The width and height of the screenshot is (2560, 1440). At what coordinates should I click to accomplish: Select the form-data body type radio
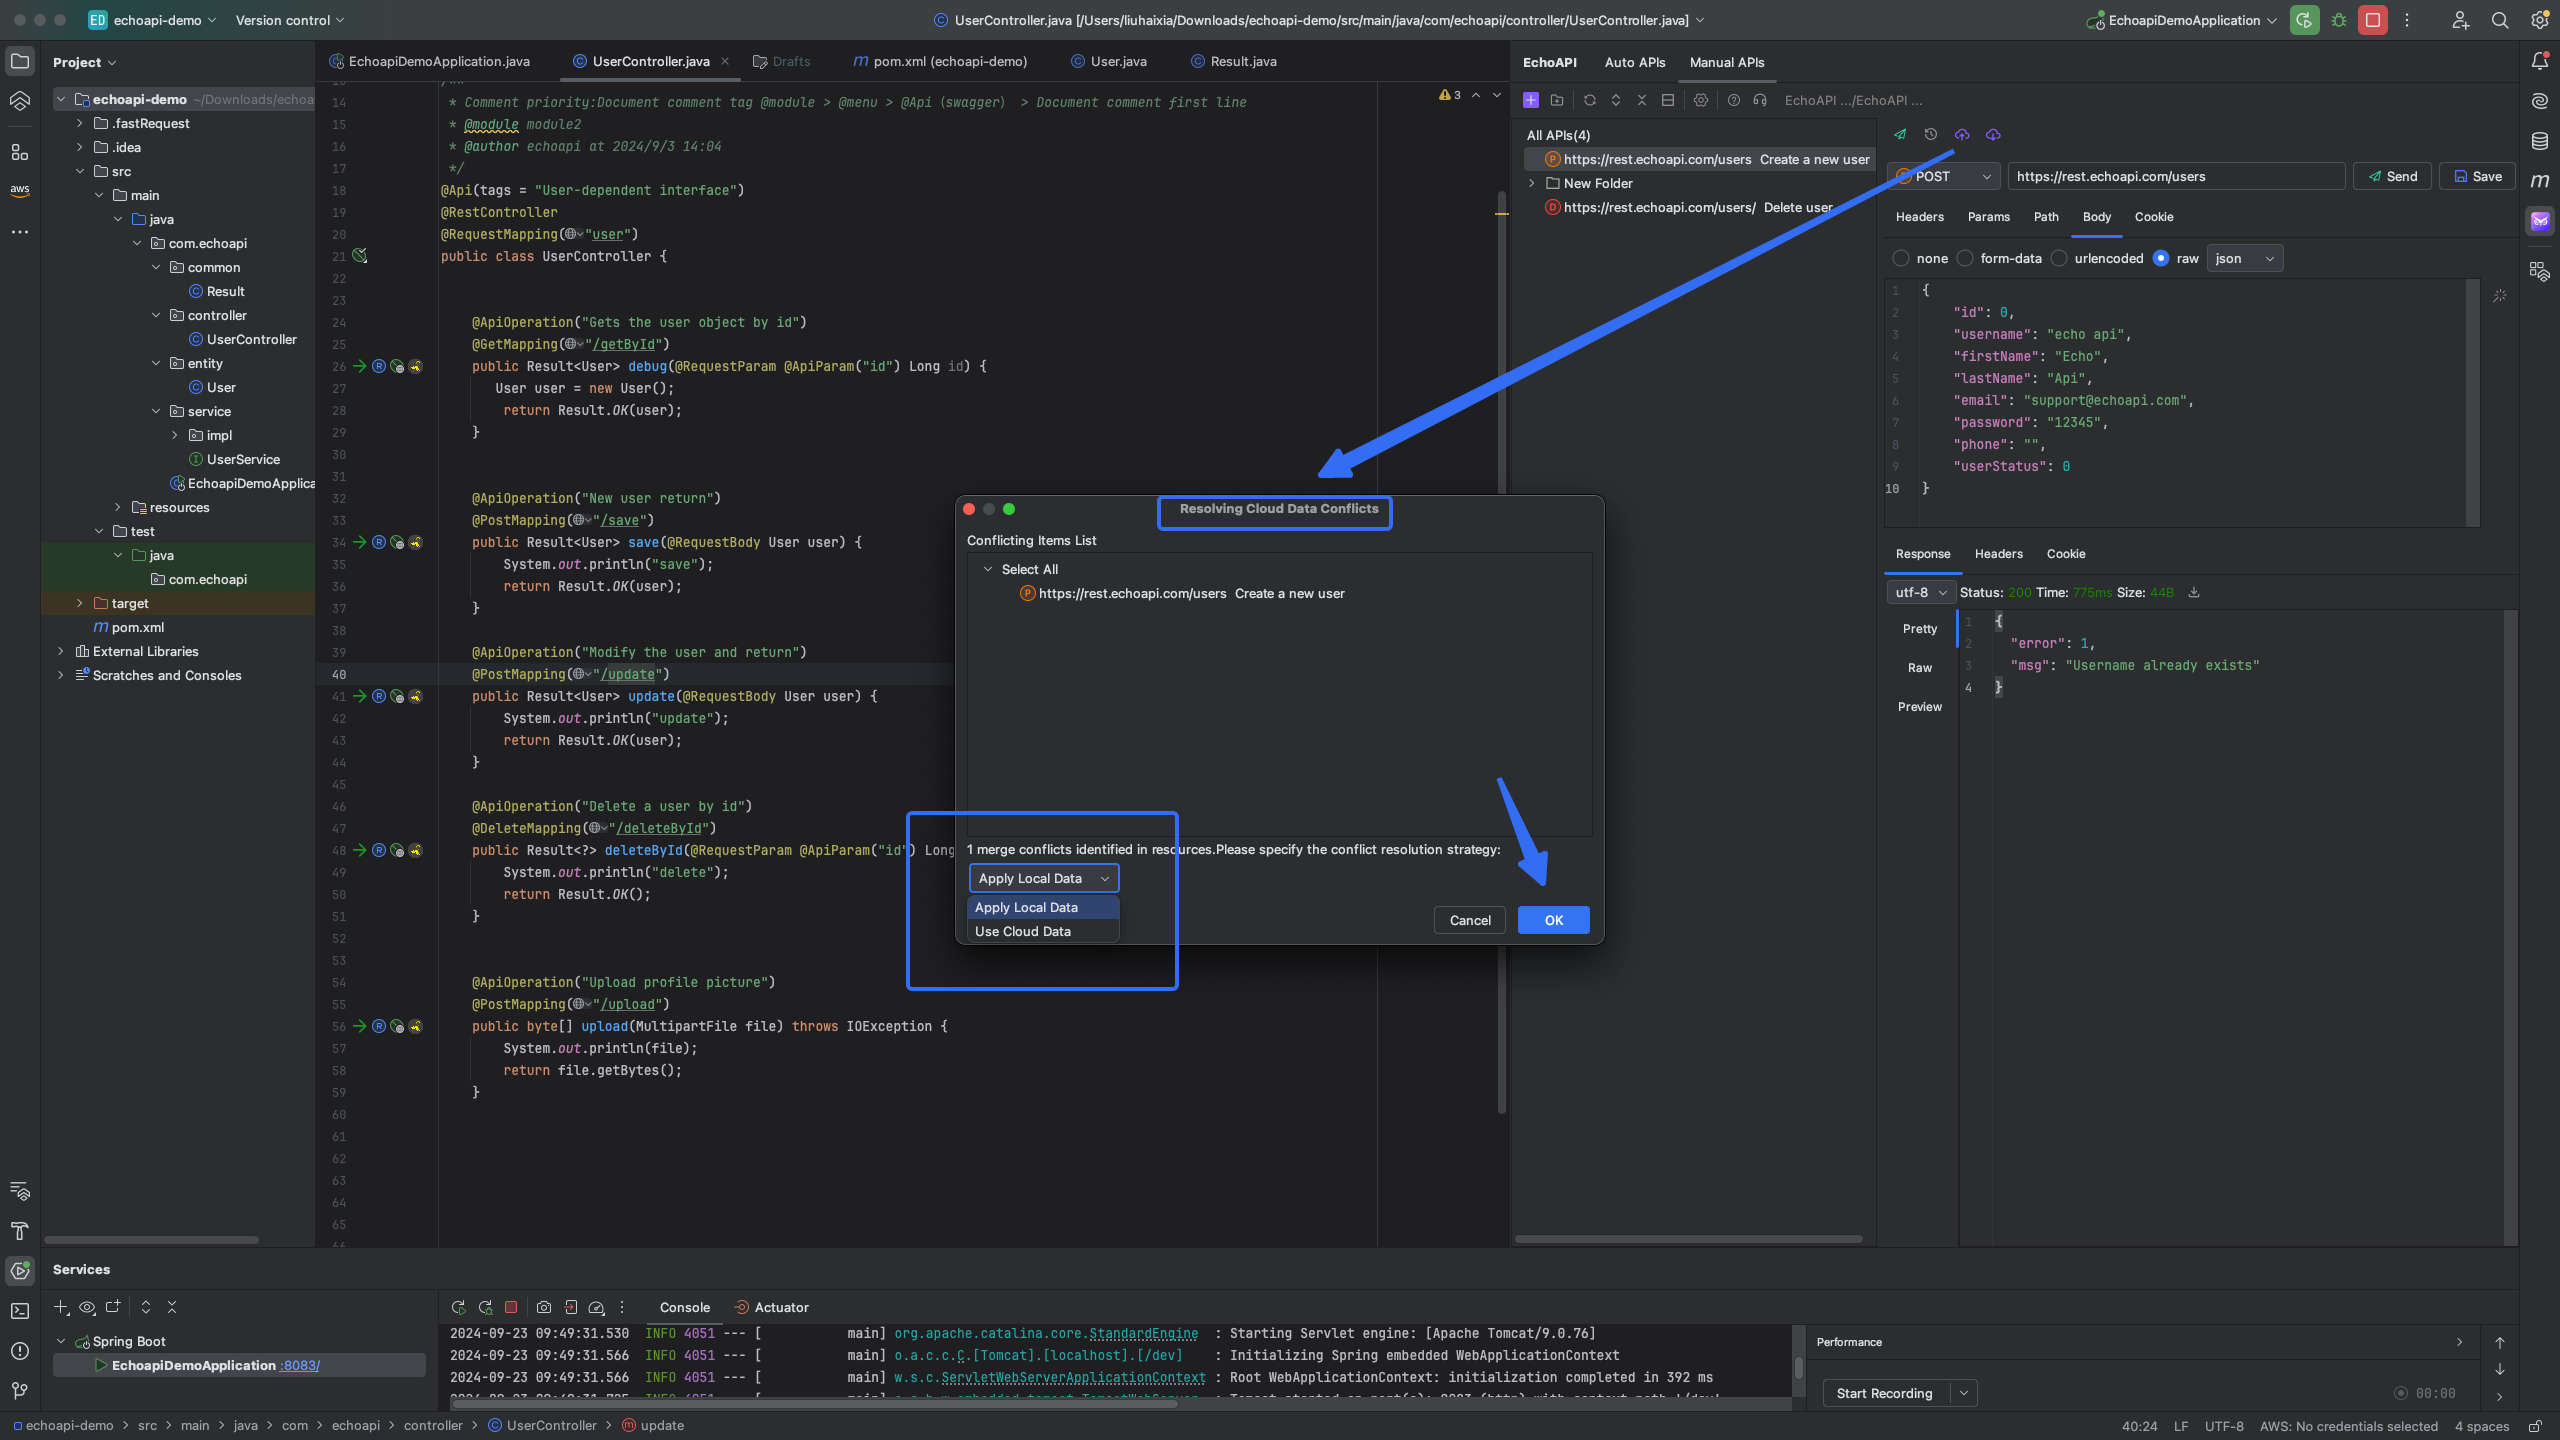1965,258
